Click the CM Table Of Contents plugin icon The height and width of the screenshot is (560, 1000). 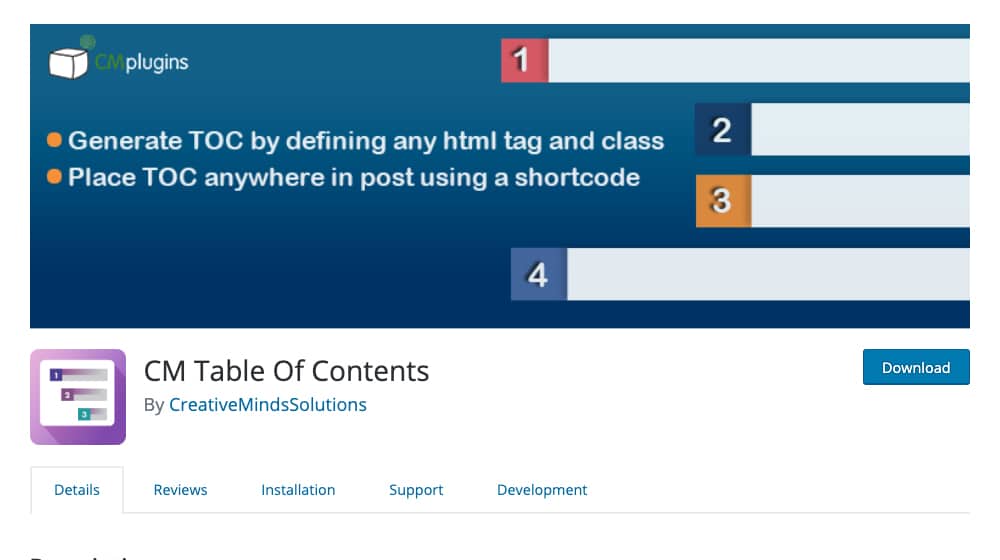pyautogui.click(x=78, y=397)
